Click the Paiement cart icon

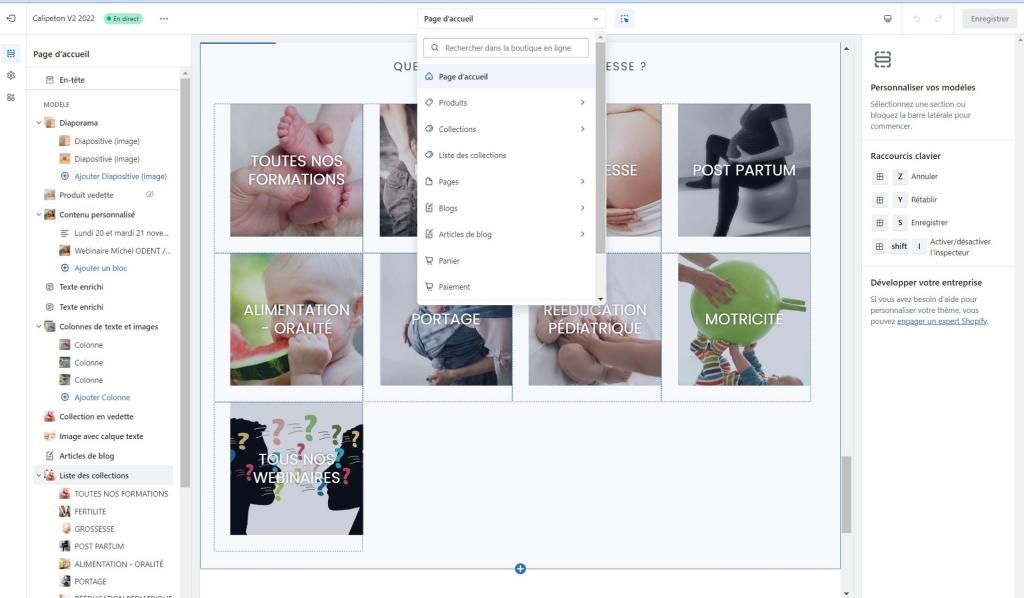click(x=429, y=287)
